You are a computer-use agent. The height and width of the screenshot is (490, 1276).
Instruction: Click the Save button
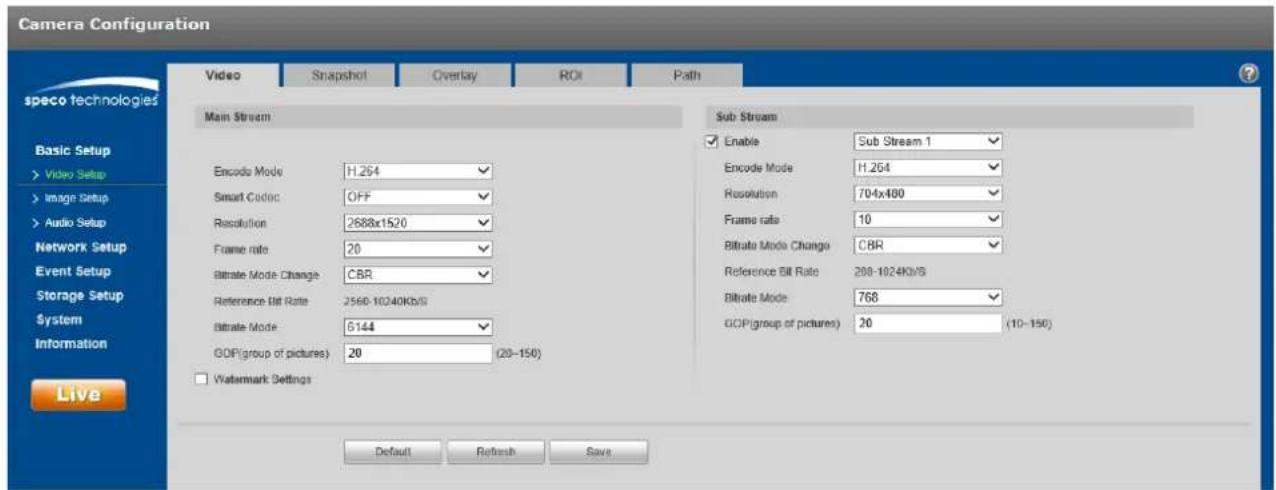[598, 452]
